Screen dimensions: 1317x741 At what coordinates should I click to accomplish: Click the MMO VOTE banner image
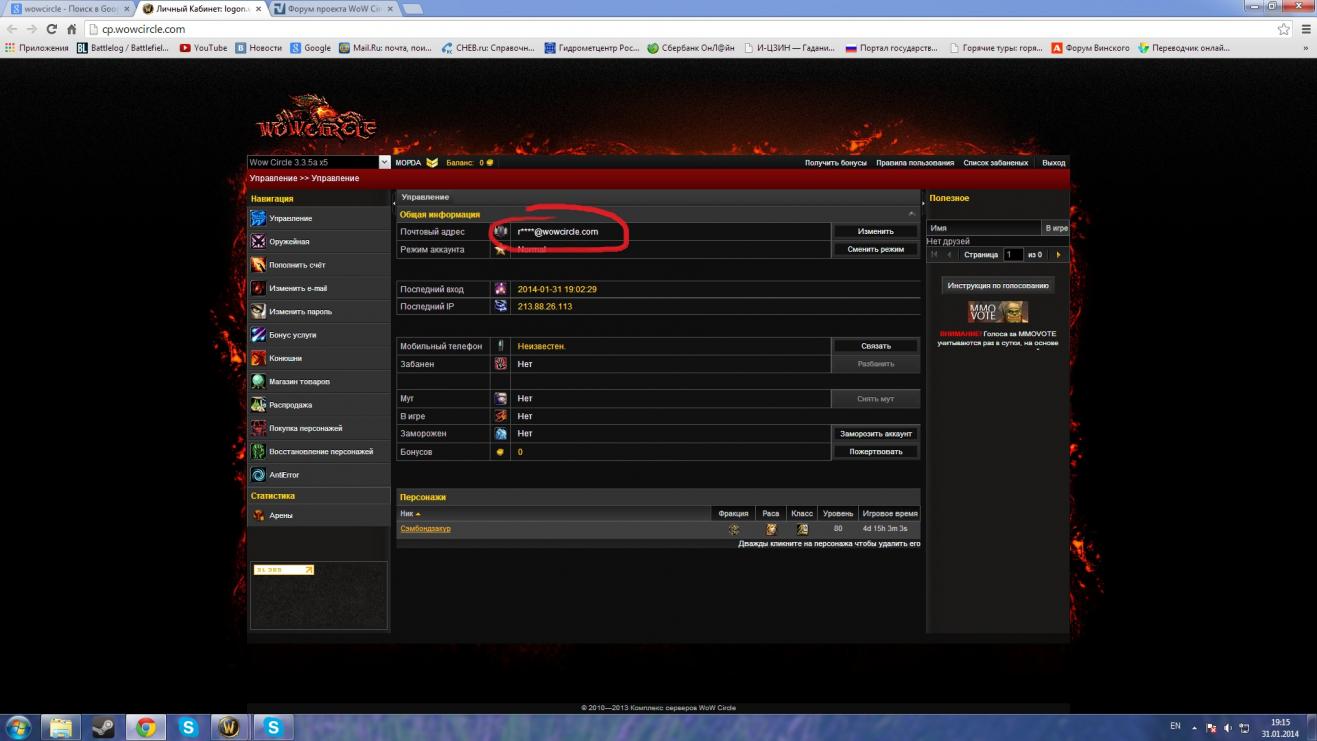click(997, 312)
